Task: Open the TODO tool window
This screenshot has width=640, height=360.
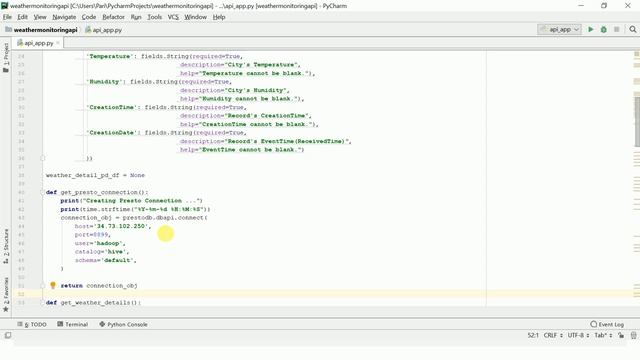Action: click(x=32, y=324)
